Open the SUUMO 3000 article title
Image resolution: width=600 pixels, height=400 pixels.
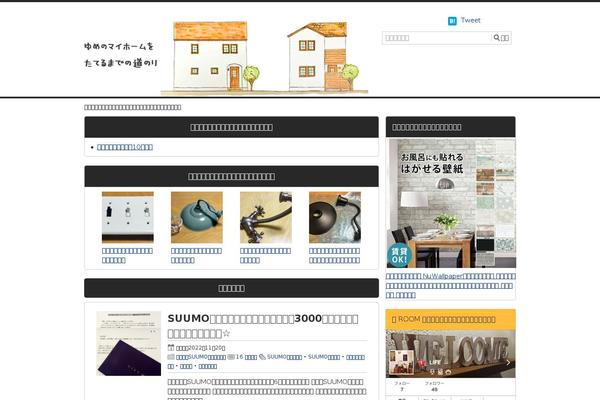pos(263,326)
